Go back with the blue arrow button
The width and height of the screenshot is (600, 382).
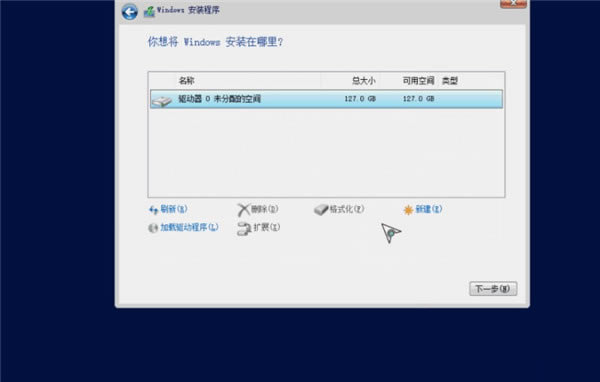(130, 12)
